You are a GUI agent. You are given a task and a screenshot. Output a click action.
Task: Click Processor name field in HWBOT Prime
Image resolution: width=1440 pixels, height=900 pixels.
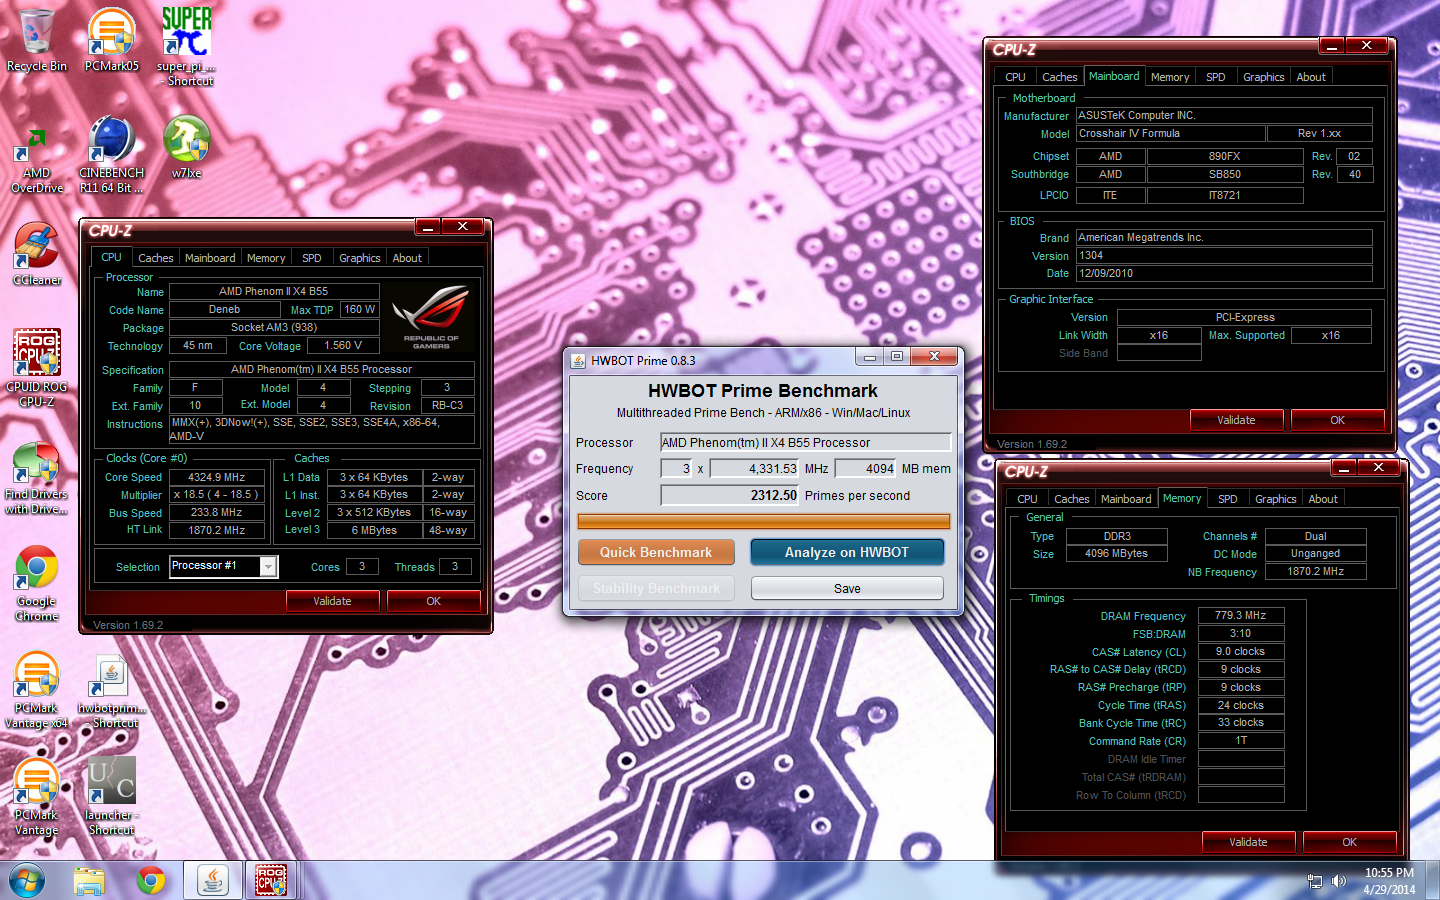coord(805,442)
